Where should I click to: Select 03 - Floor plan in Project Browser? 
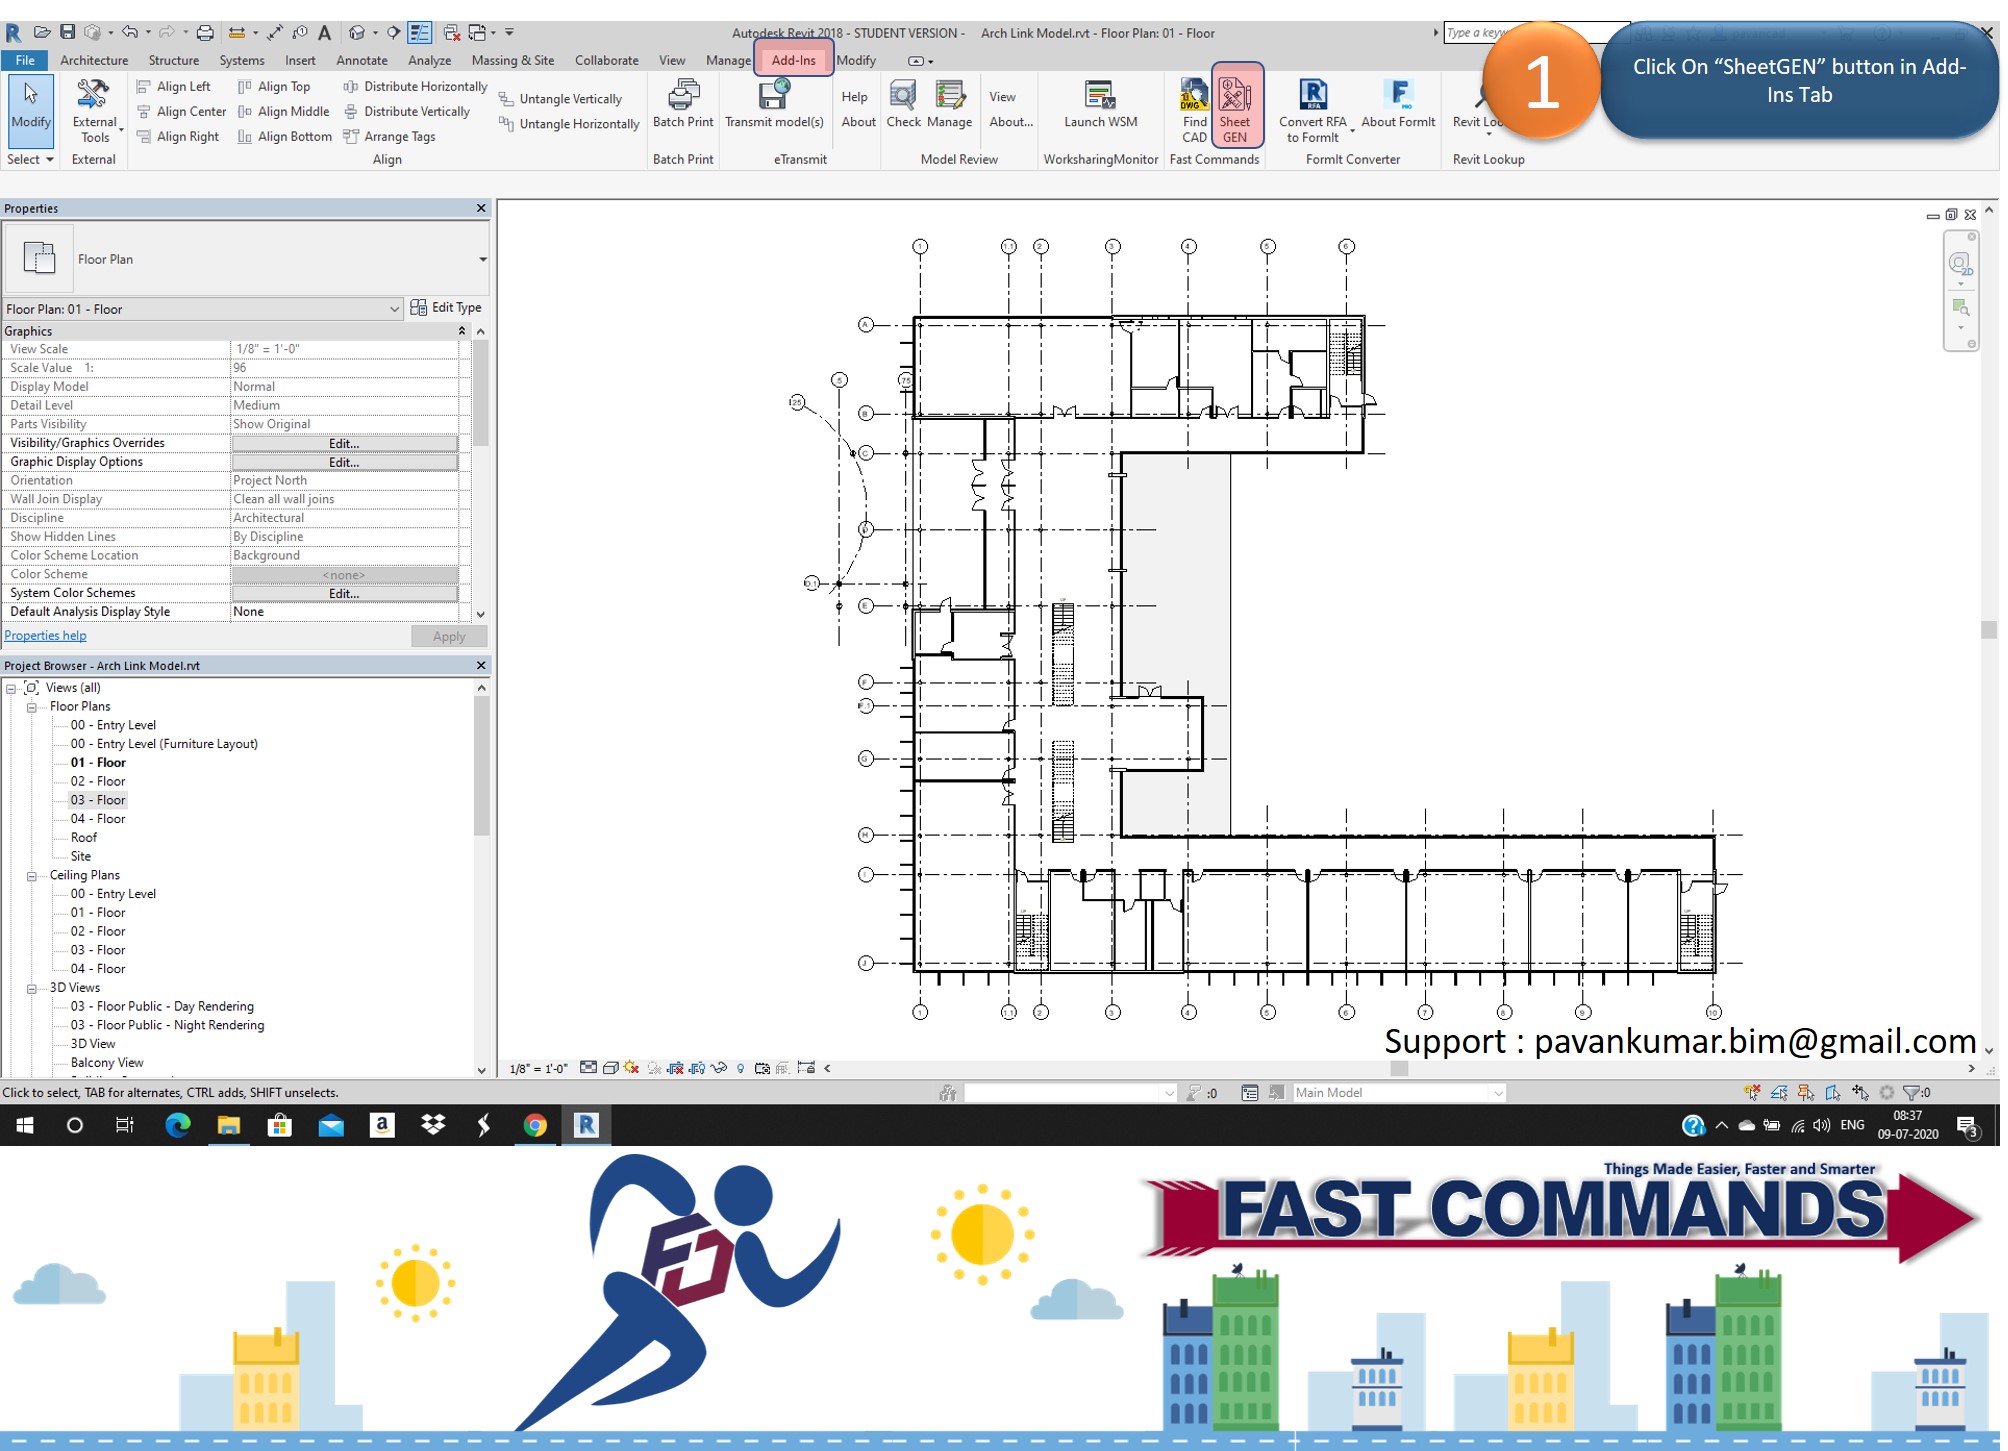98,799
